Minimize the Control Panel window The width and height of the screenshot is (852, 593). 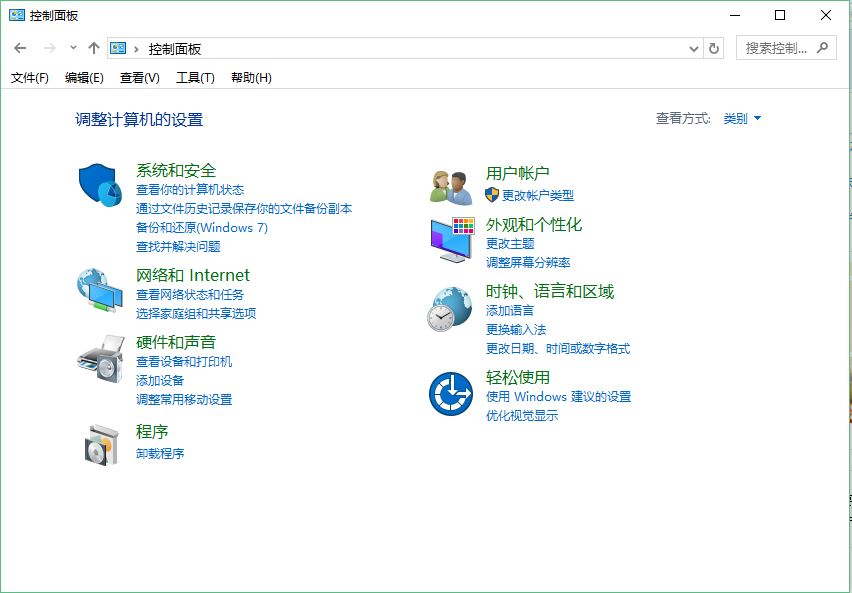[735, 15]
